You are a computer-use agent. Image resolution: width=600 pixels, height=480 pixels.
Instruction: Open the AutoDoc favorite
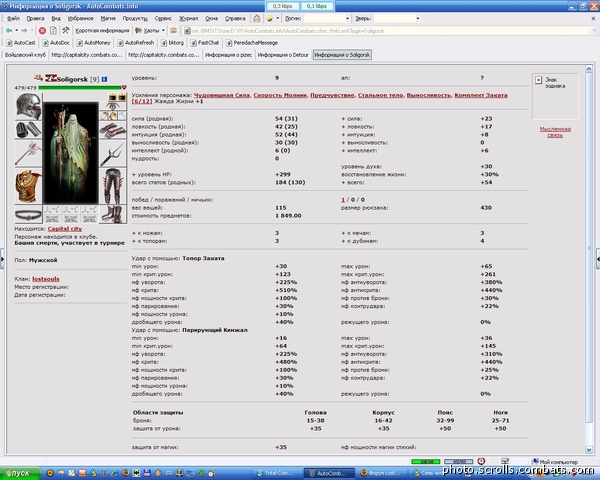[x=56, y=42]
